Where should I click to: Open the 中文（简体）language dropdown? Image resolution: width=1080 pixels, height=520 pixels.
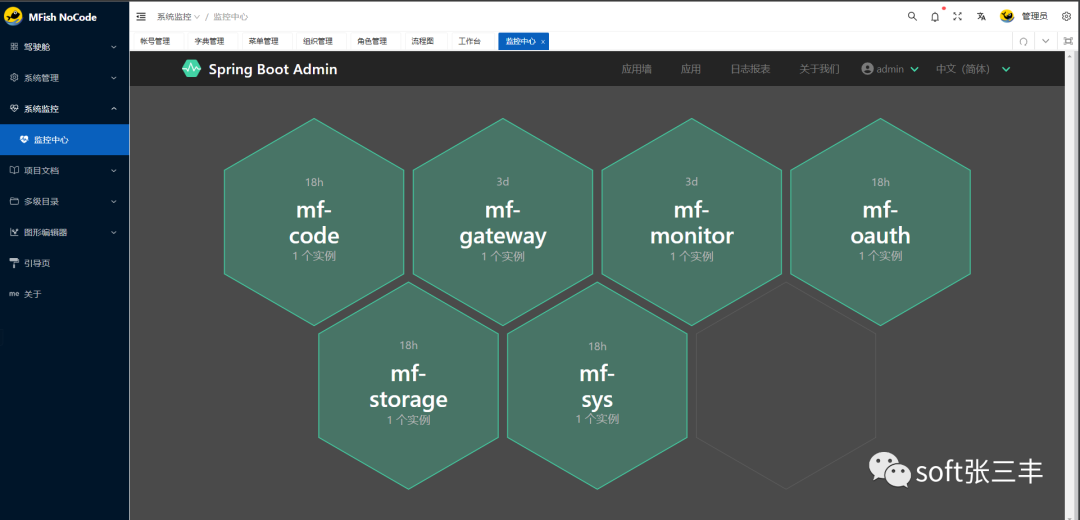click(x=973, y=69)
